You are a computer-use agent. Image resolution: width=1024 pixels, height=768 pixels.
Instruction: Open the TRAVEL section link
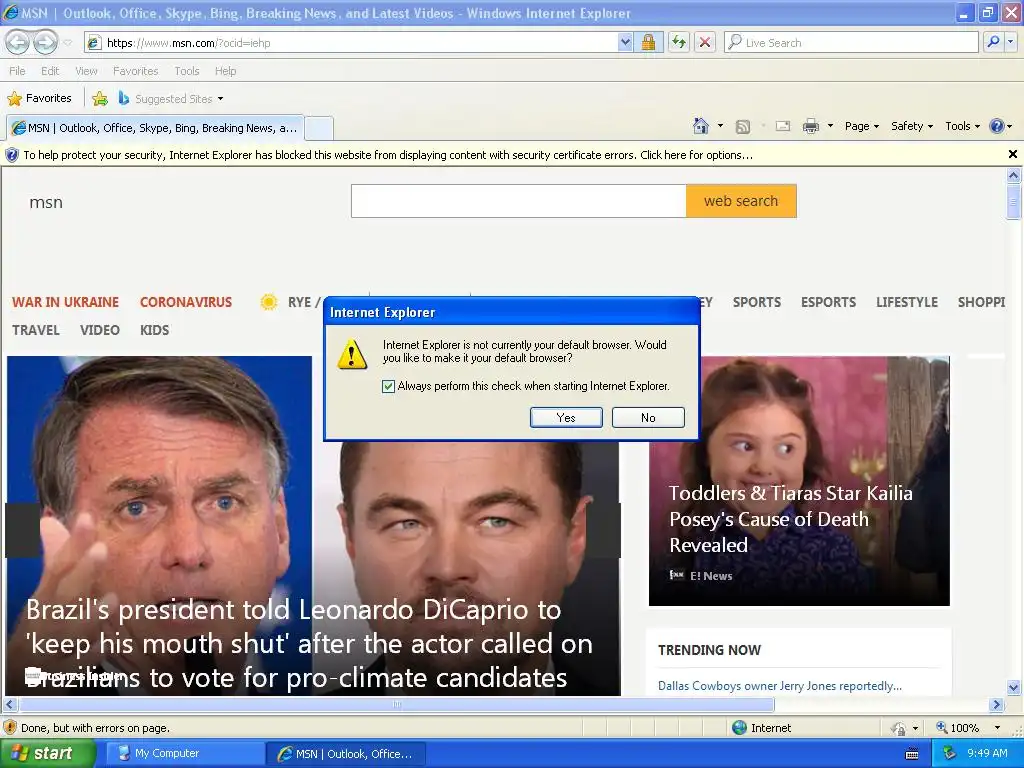36,330
